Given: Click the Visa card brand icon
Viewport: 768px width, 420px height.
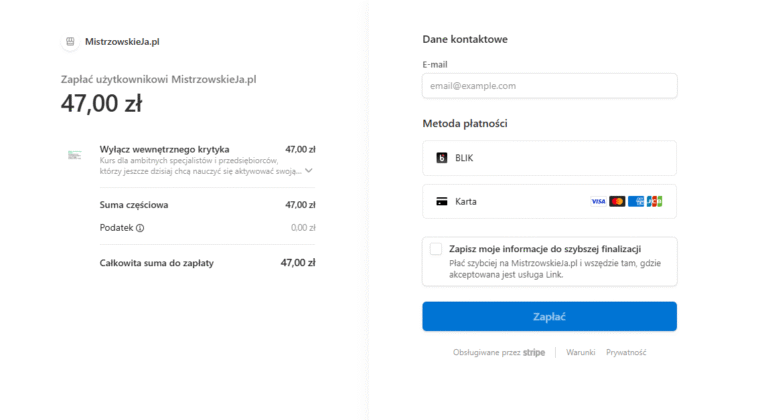Looking at the screenshot, I should [x=598, y=201].
